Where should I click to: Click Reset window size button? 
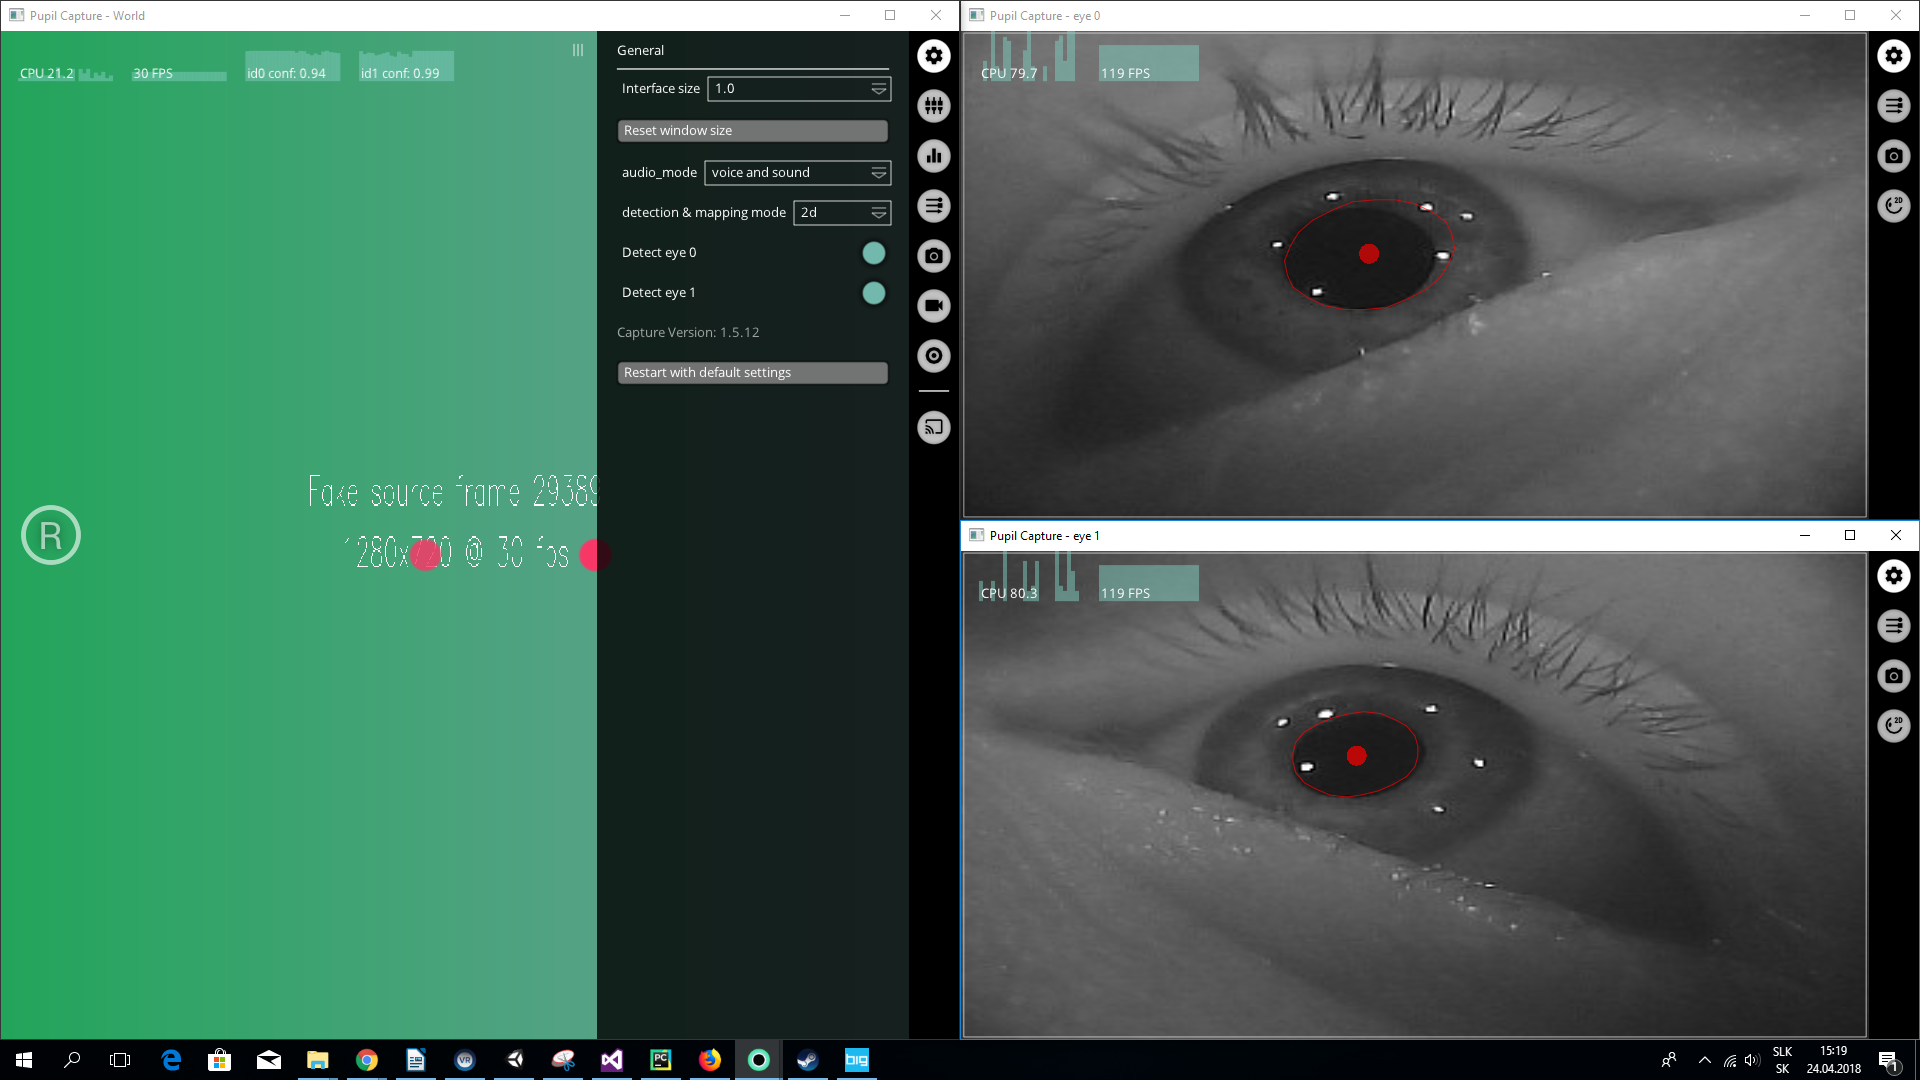[752, 131]
